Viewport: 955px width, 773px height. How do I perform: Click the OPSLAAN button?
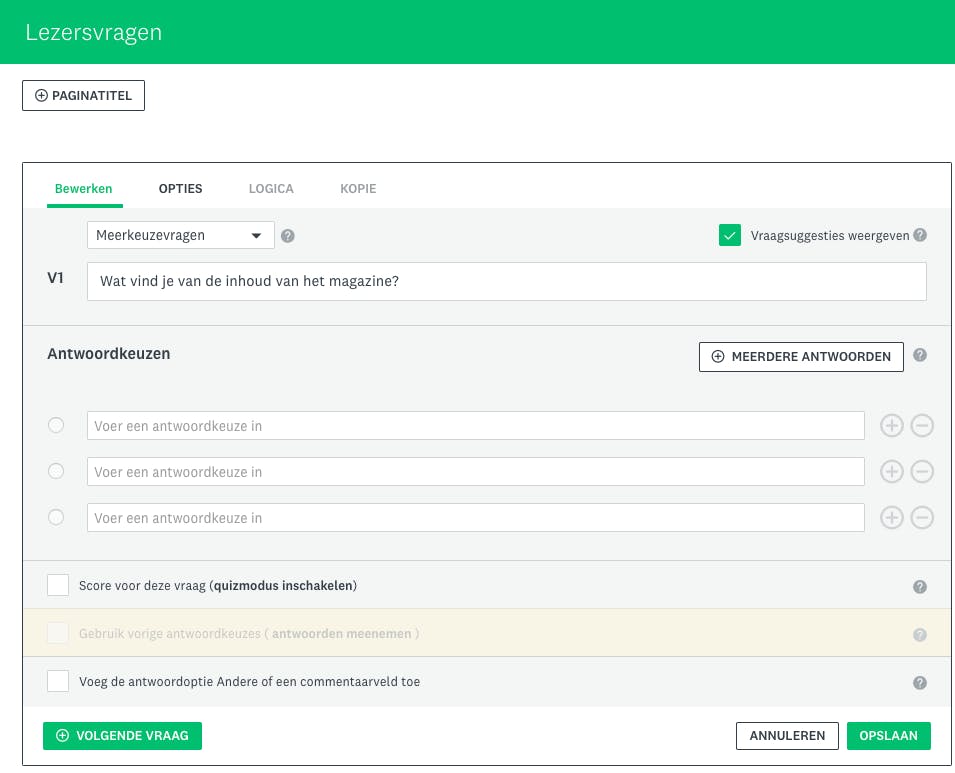[888, 736]
